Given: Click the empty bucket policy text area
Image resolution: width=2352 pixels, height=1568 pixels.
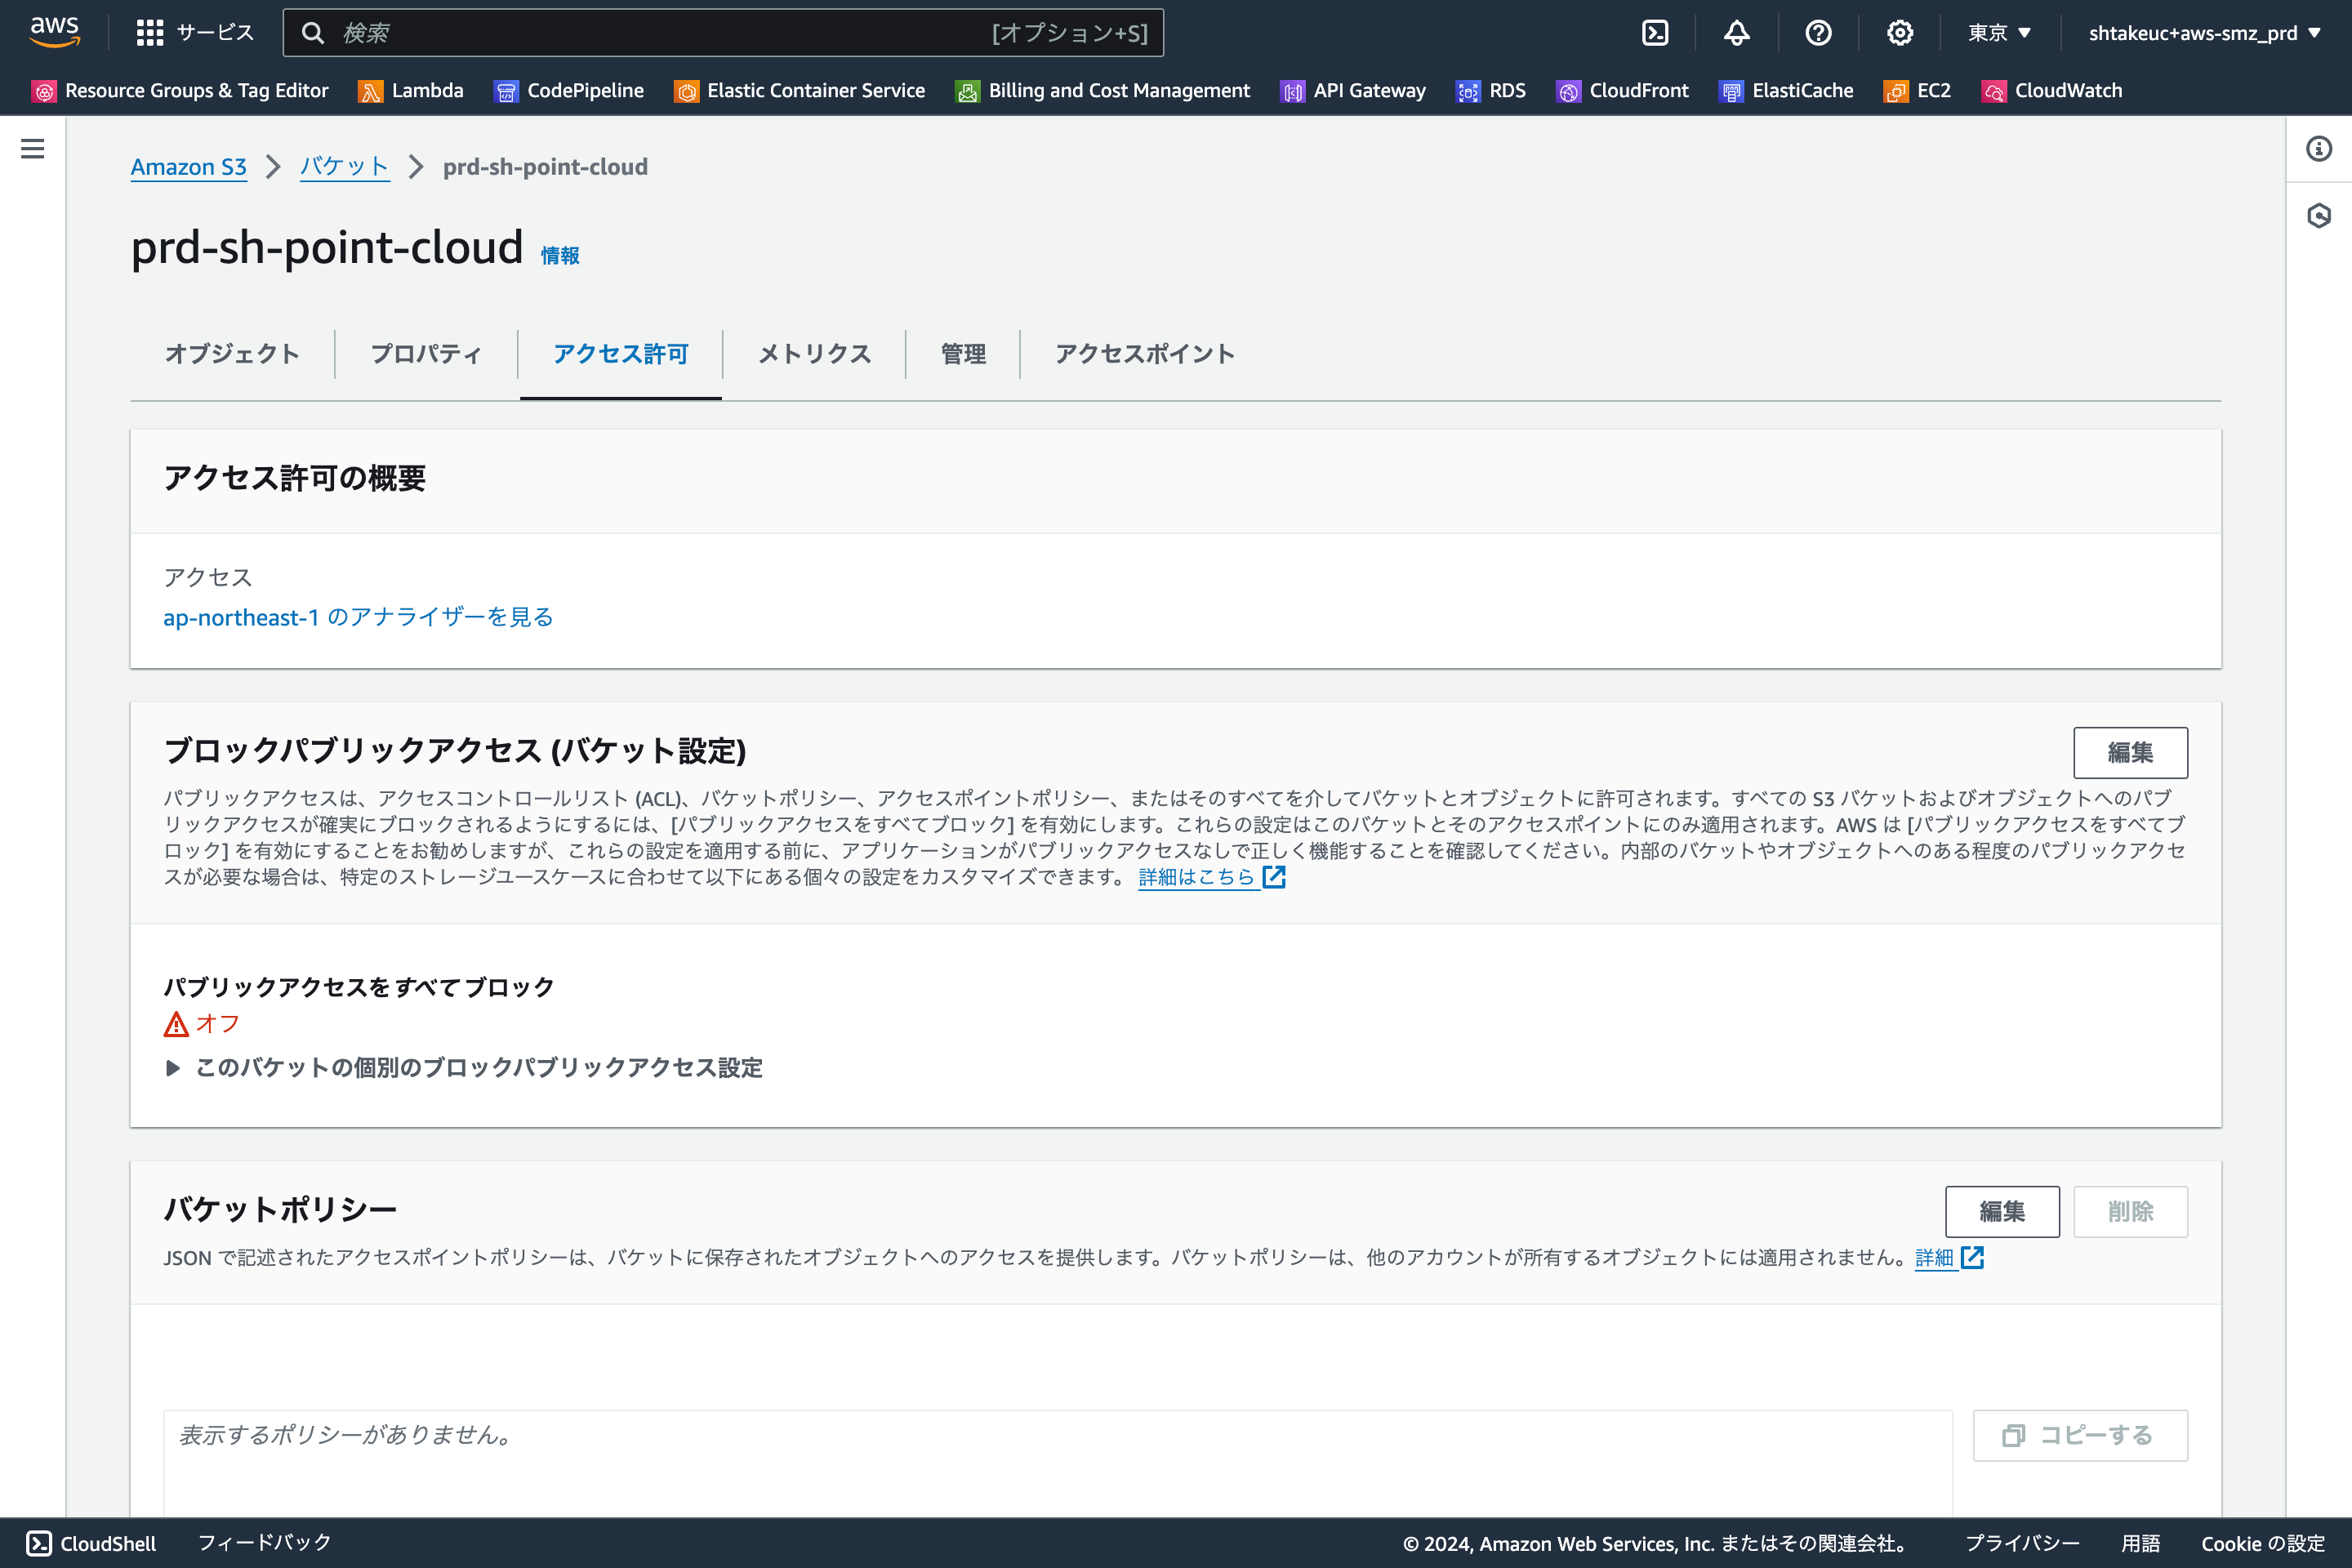Looking at the screenshot, I should tap(1058, 1464).
